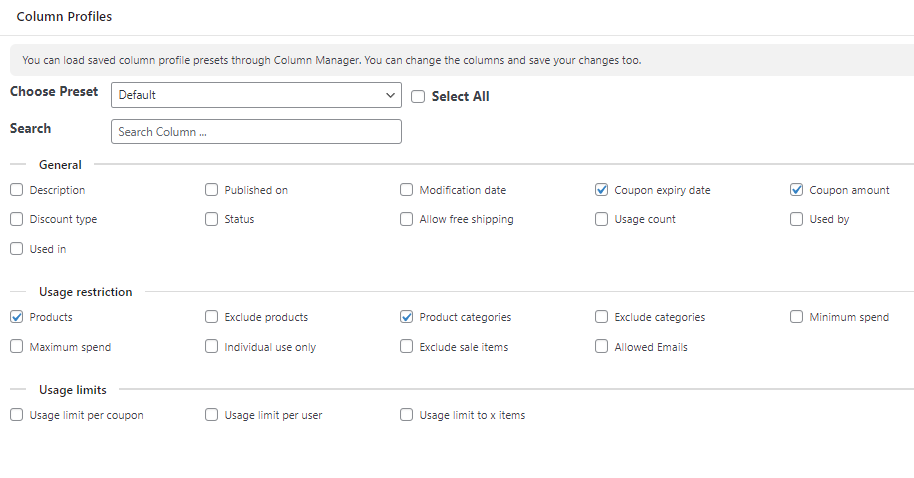914x478 pixels.
Task: Toggle Individual use only checkbox
Action: pos(211,347)
